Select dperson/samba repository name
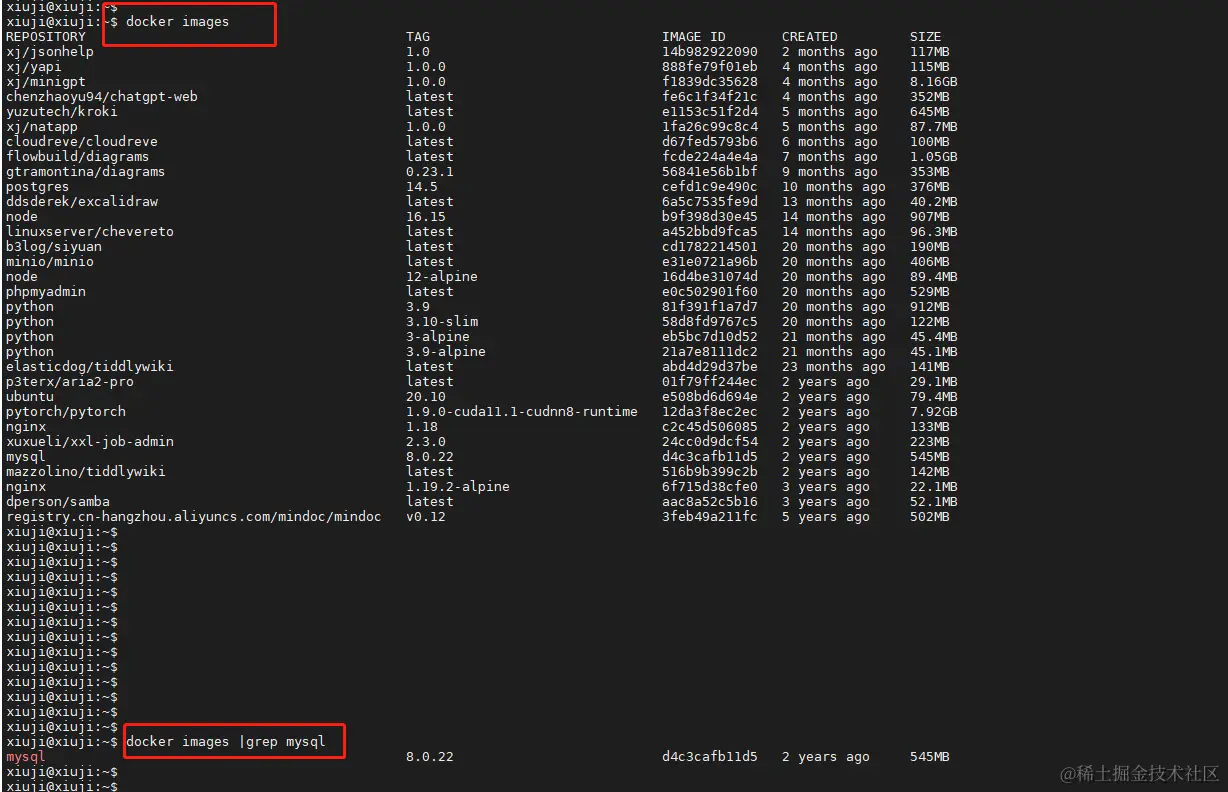Screen dimensions: 1228x792 (58, 501)
